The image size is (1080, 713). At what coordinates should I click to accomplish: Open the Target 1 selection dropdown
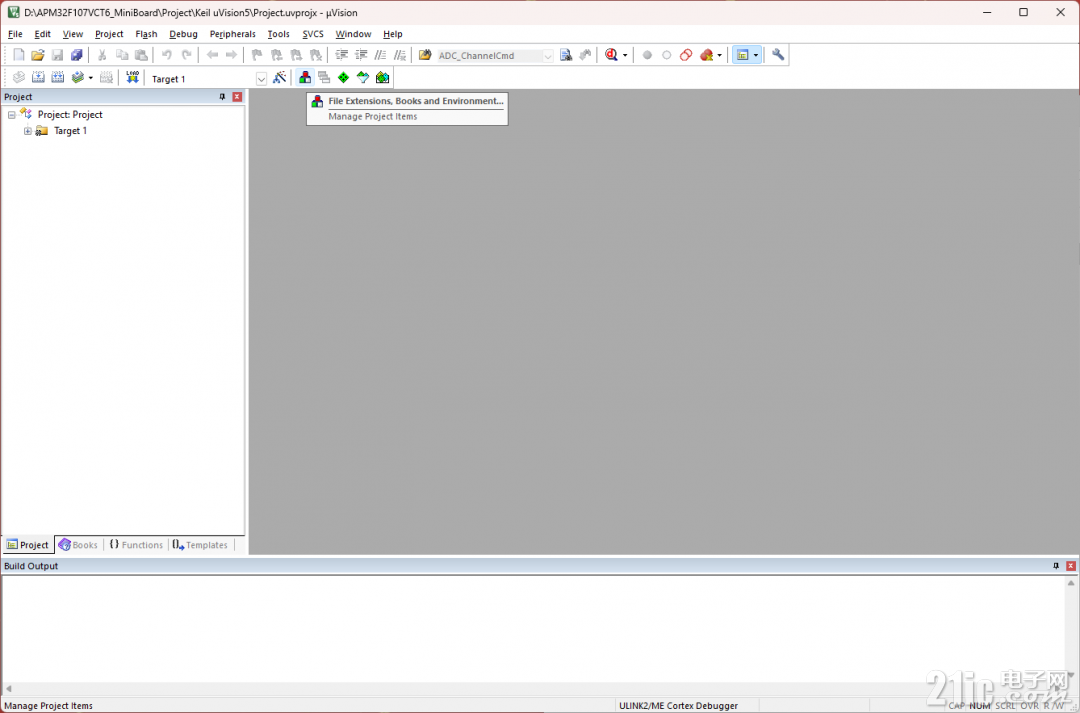click(261, 79)
